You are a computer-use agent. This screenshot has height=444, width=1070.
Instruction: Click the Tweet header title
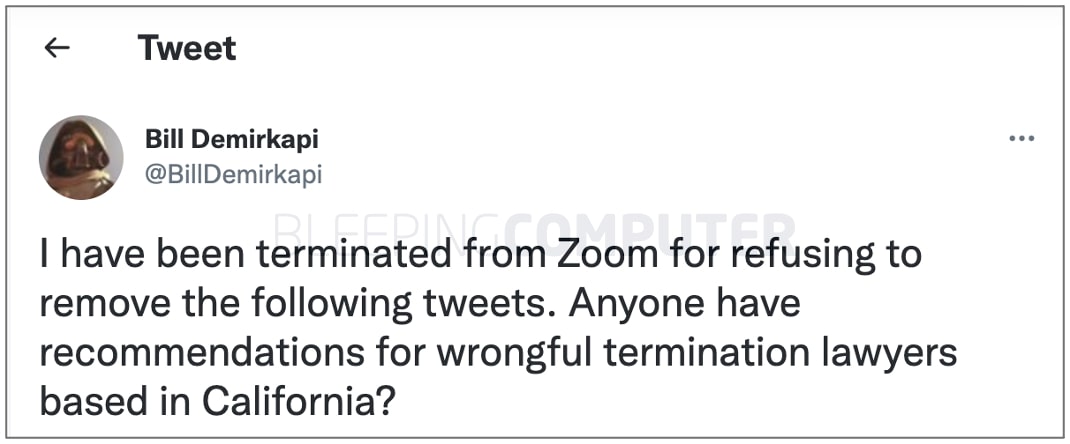pyautogui.click(x=187, y=48)
